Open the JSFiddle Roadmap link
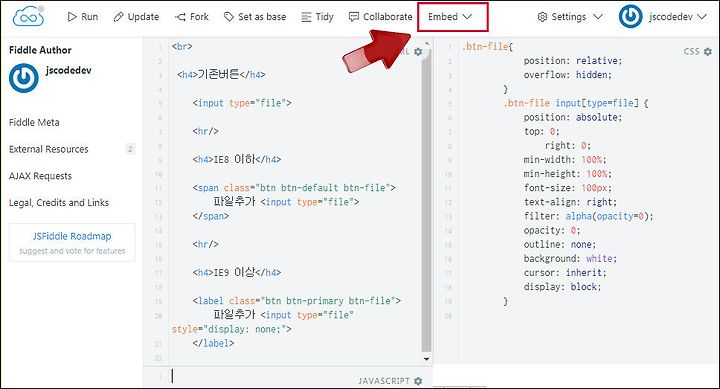This screenshot has height=389, width=720. [72, 237]
